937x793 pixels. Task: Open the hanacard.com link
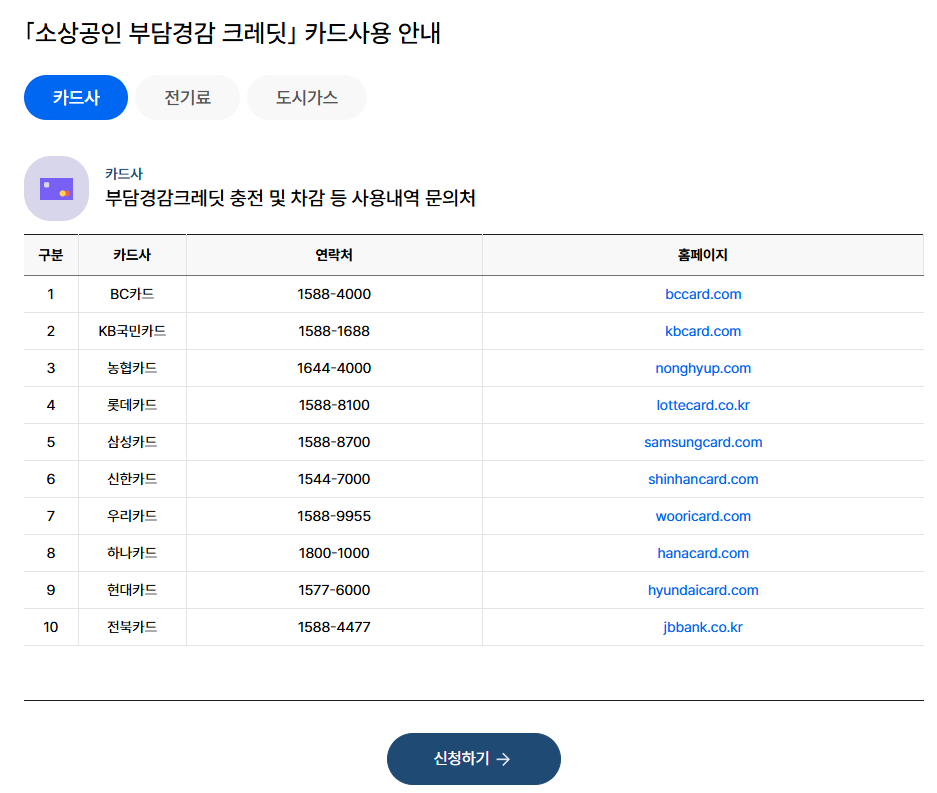pyautogui.click(x=703, y=553)
